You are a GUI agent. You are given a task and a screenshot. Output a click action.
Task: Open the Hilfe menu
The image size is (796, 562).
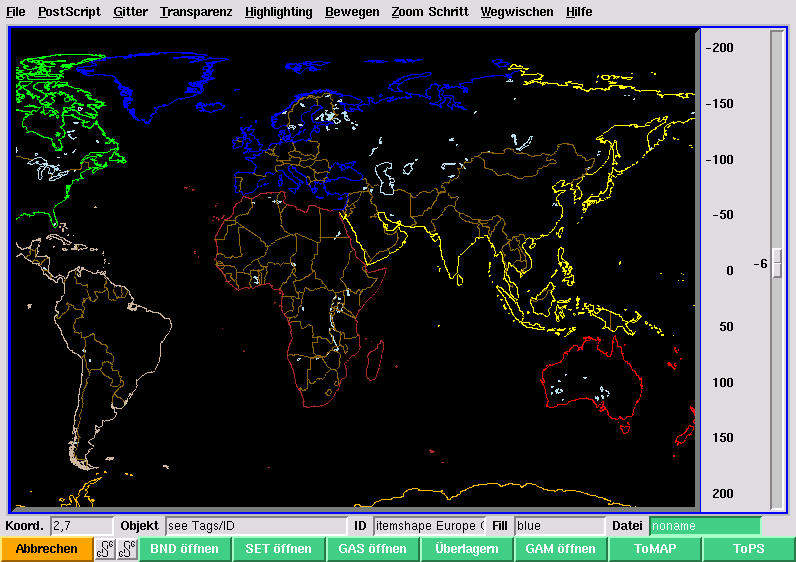click(x=579, y=11)
